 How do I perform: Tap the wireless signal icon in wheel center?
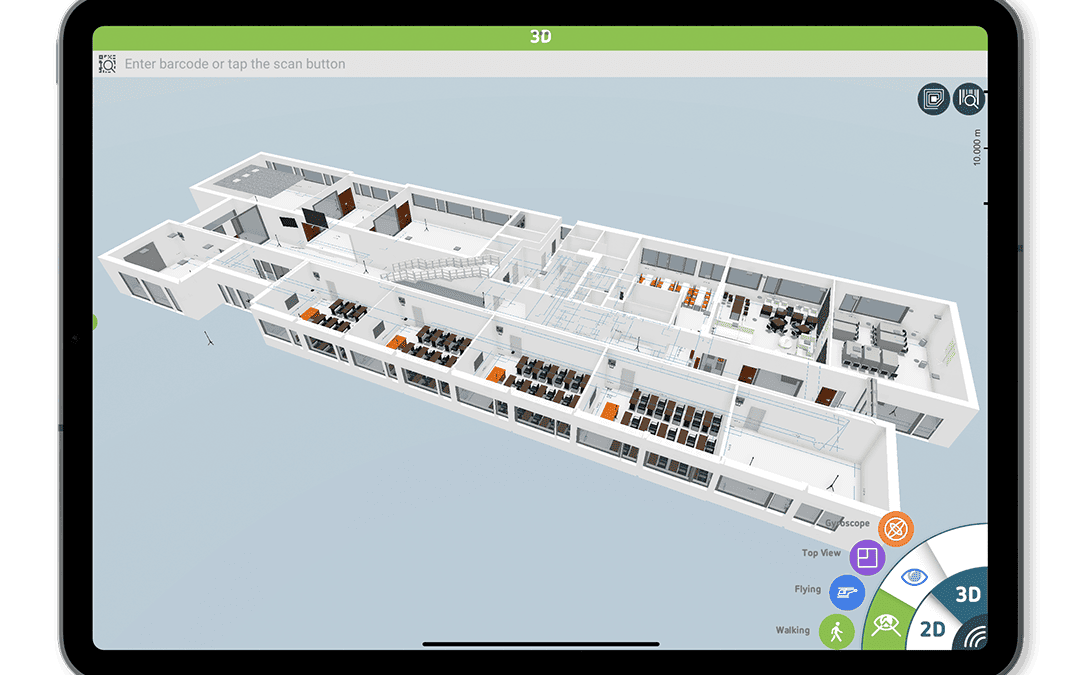[973, 637]
